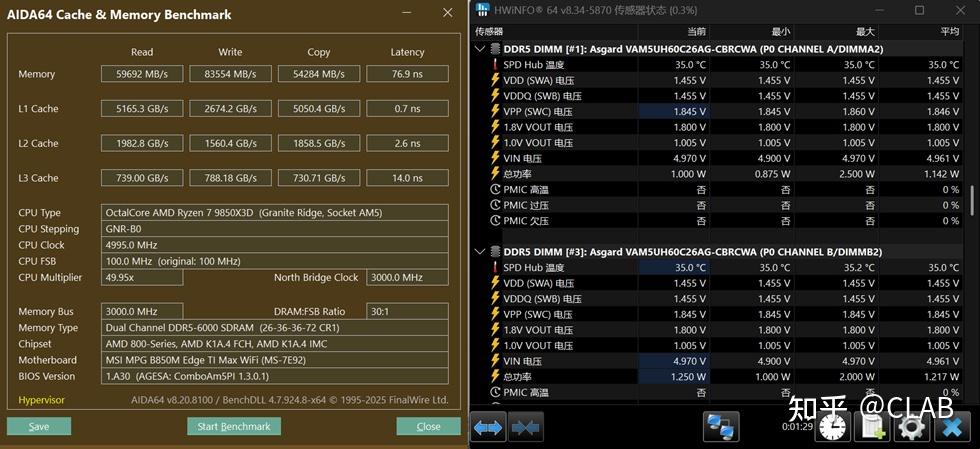
Task: Click the lightning icon of DIMM #3 VDD (SWA) 电压
Action: click(495, 283)
